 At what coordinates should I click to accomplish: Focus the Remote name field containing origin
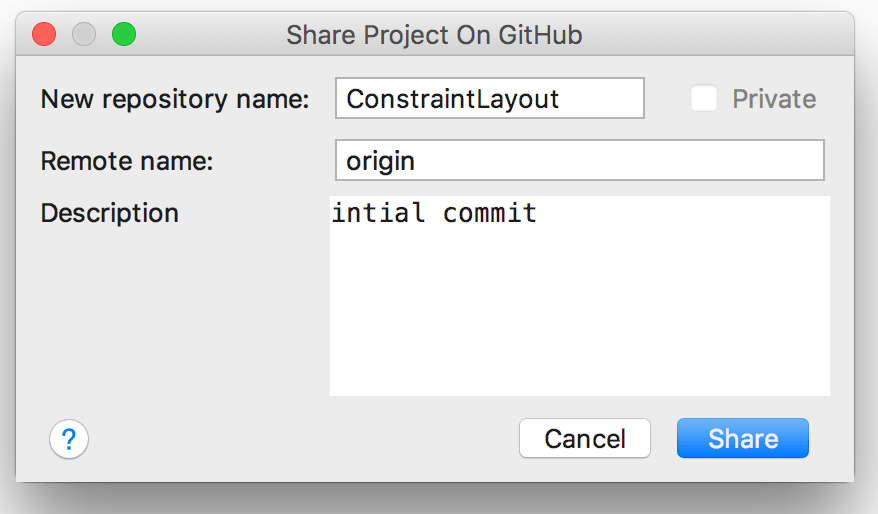[x=580, y=161]
